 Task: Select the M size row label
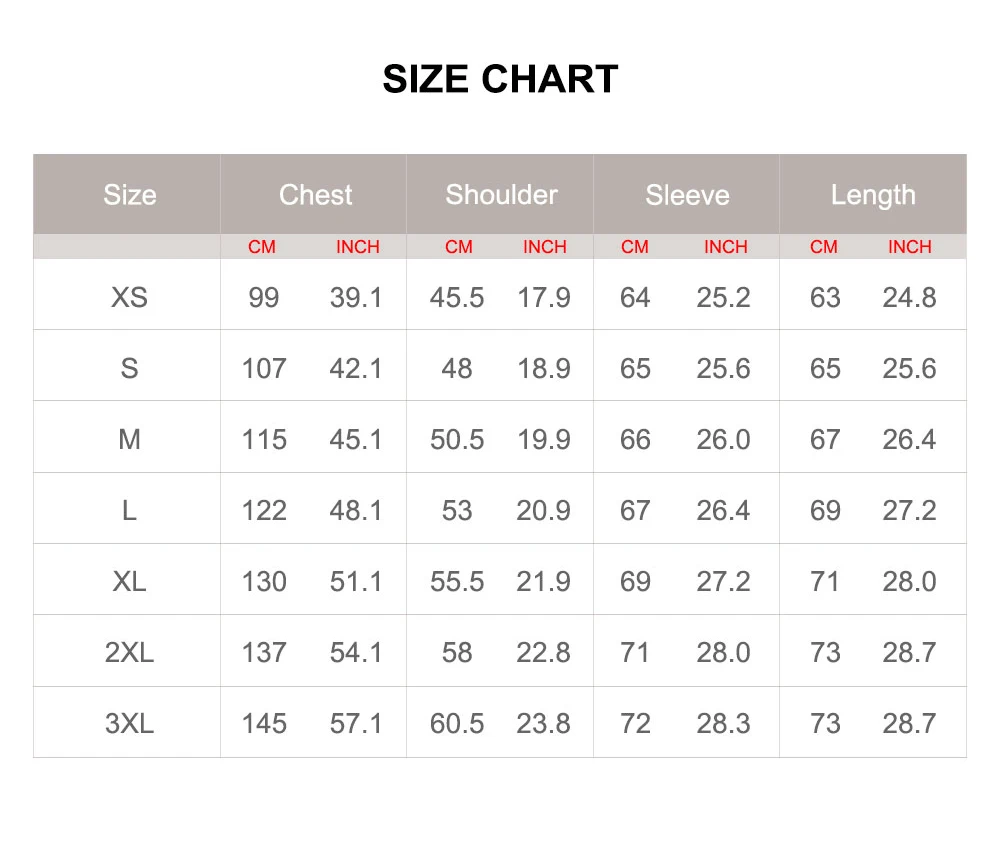[129, 439]
